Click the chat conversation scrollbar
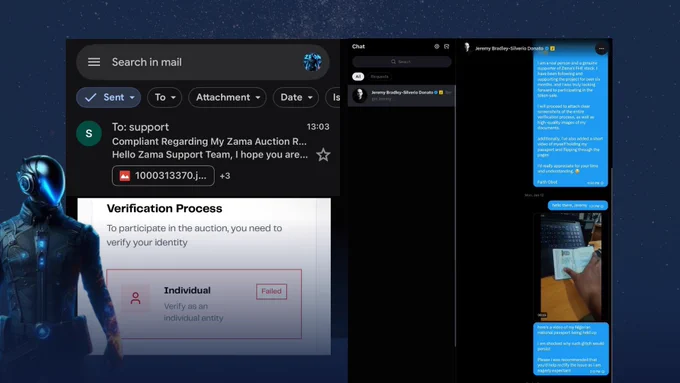Image resolution: width=680 pixels, height=383 pixels. [x=611, y=276]
